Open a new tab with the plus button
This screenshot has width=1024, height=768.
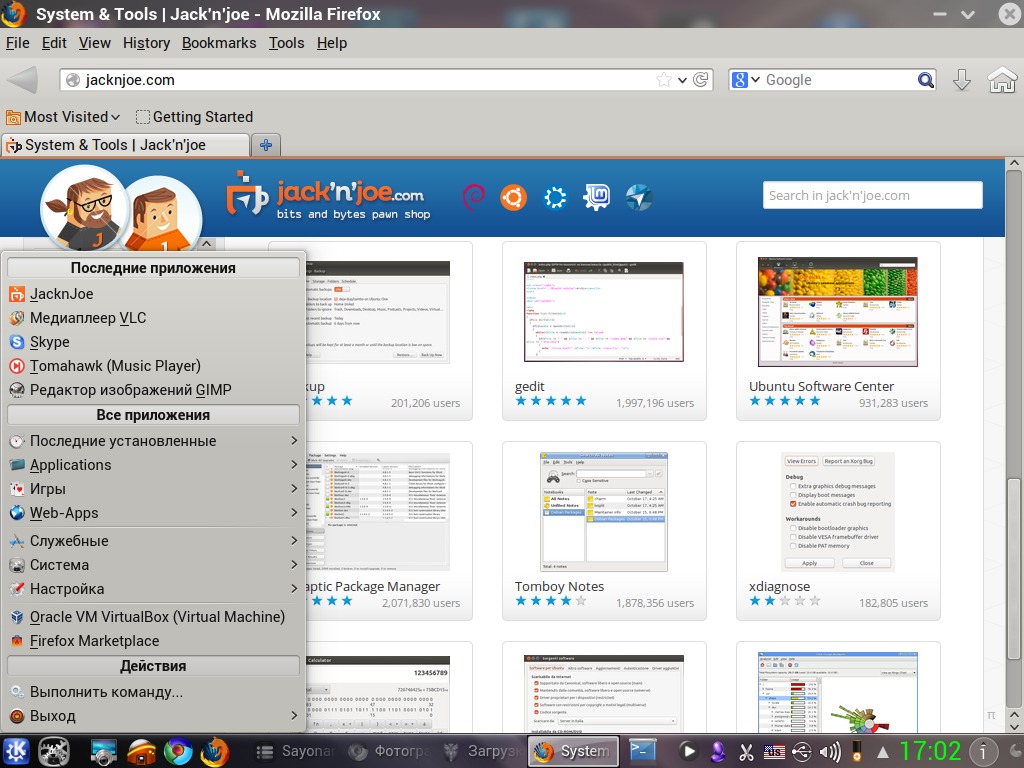pyautogui.click(x=266, y=145)
